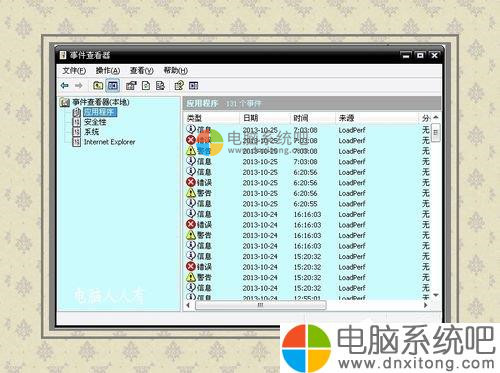Click the Export list toolbar icon

(x=160, y=86)
